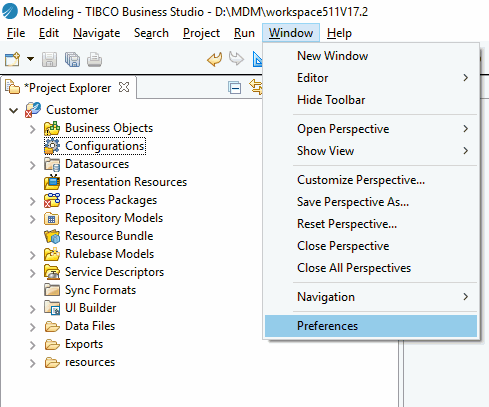Close the open Window menu
Viewport: 489px width, 407px height.
point(291,33)
